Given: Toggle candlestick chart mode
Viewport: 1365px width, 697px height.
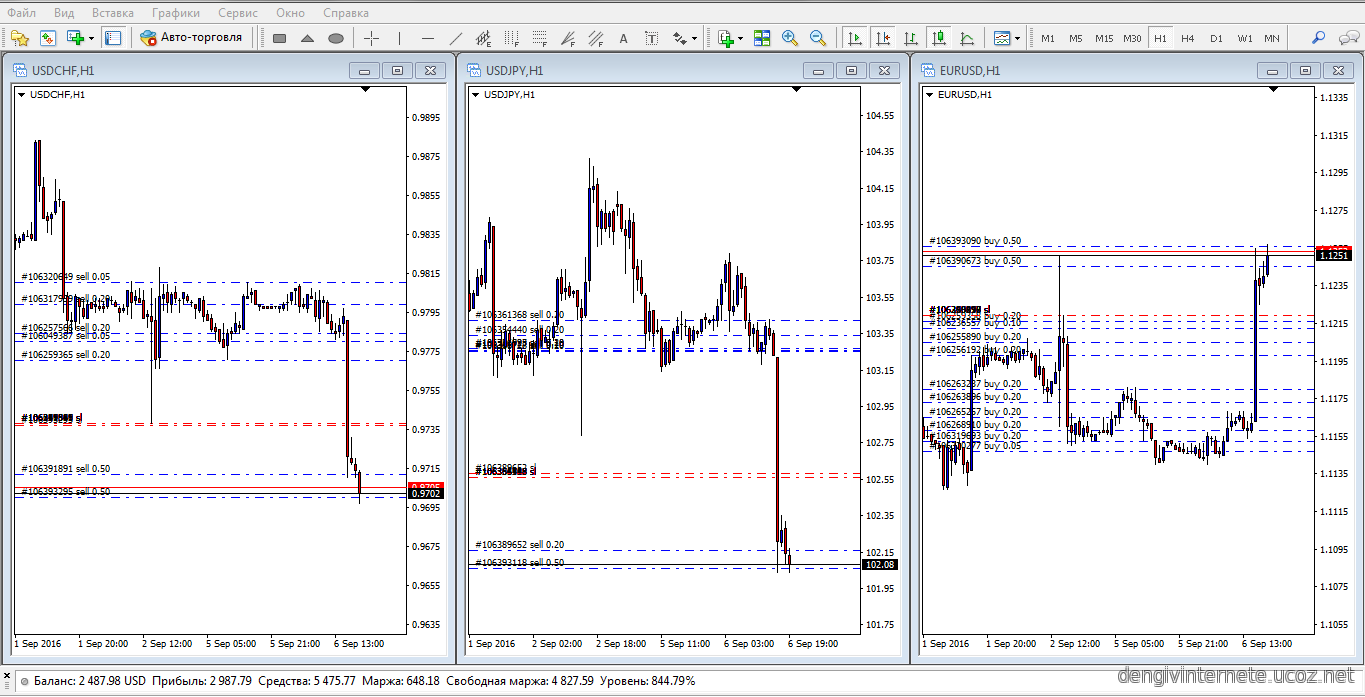Looking at the screenshot, I should pyautogui.click(x=939, y=38).
